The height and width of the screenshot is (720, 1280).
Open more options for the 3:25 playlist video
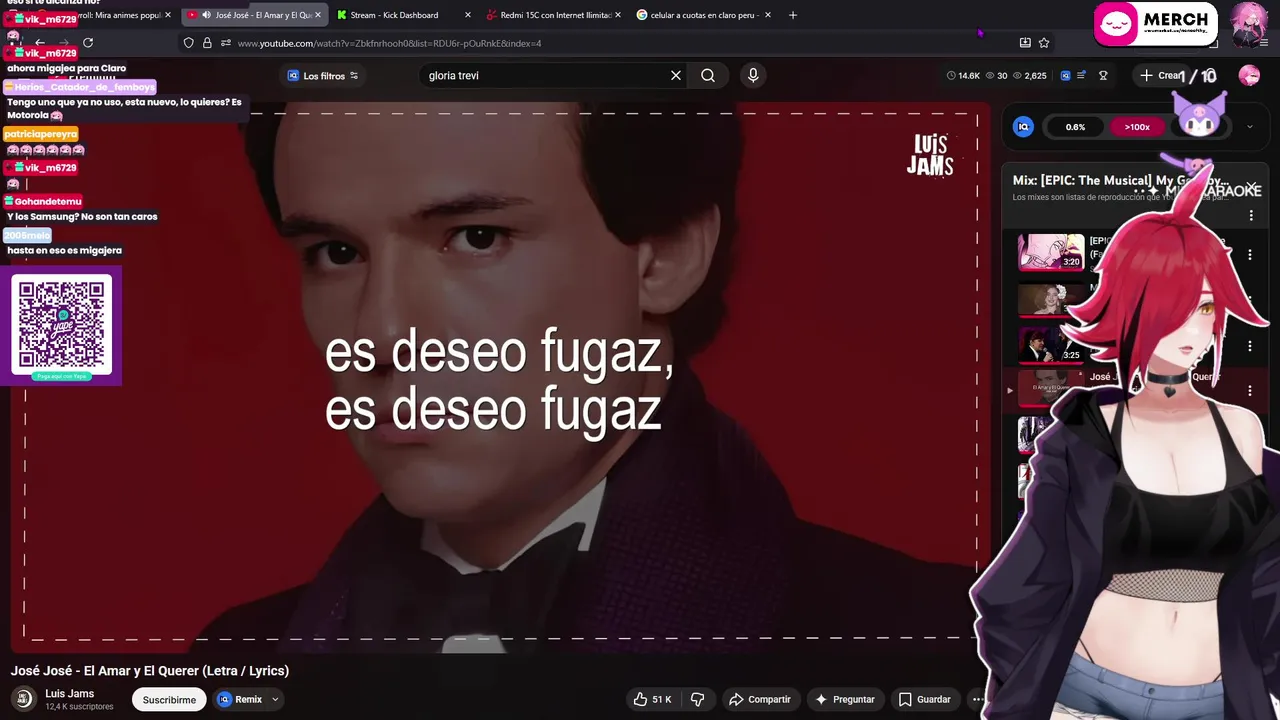tap(1250, 346)
